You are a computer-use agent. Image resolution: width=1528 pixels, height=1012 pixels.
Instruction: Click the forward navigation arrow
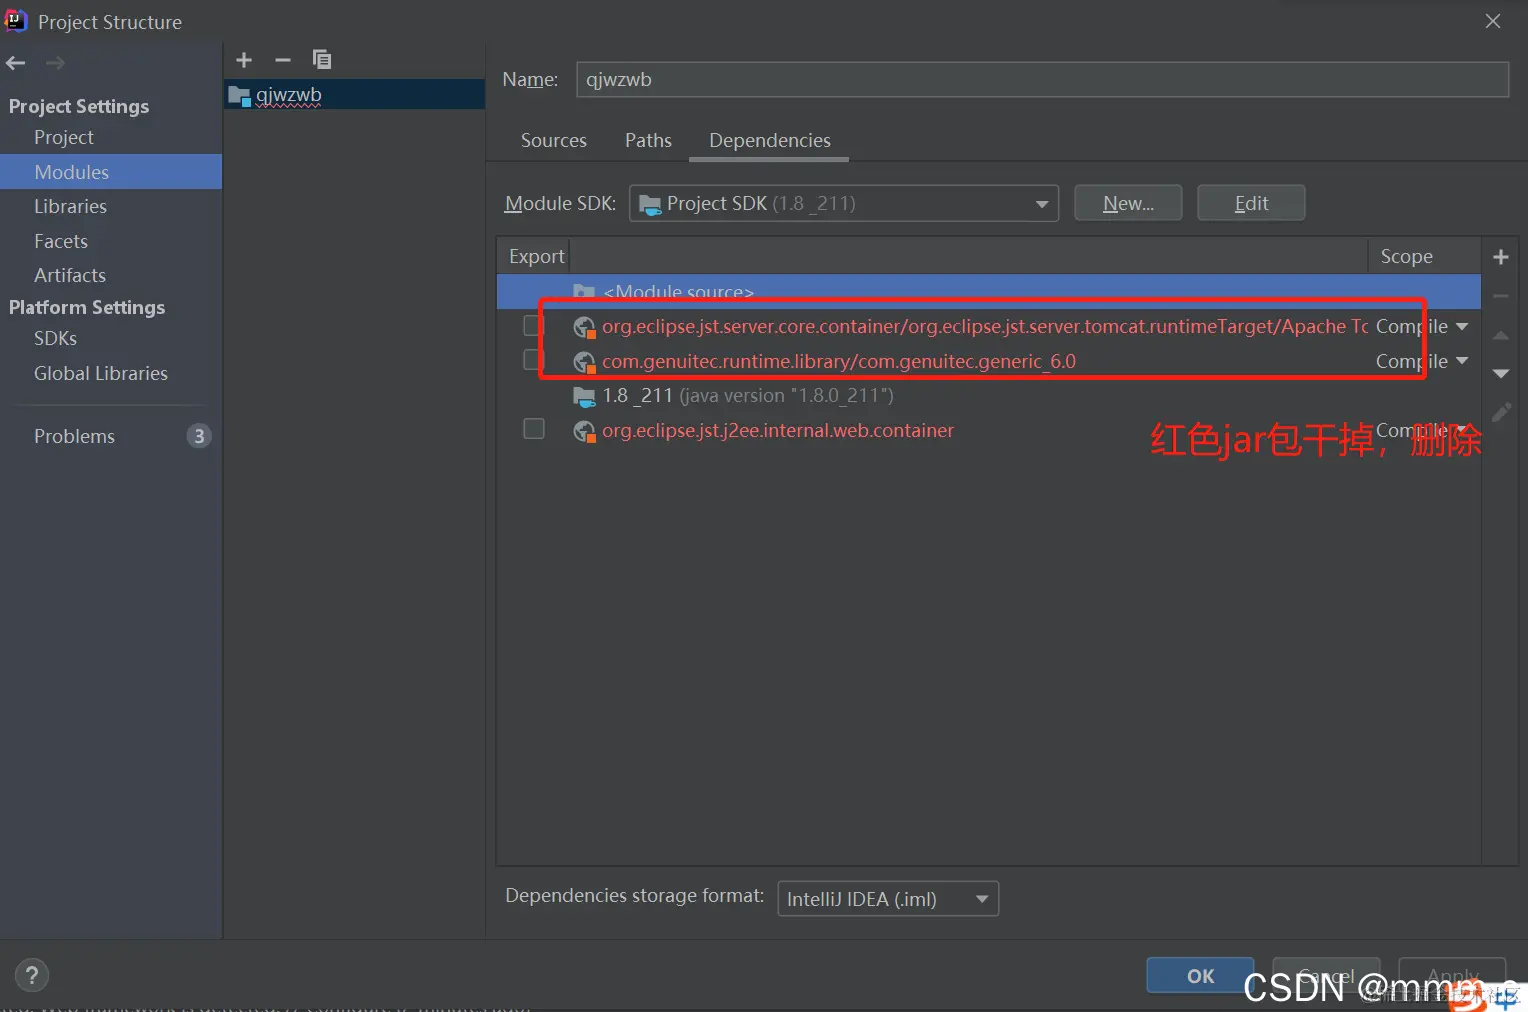[x=55, y=63]
